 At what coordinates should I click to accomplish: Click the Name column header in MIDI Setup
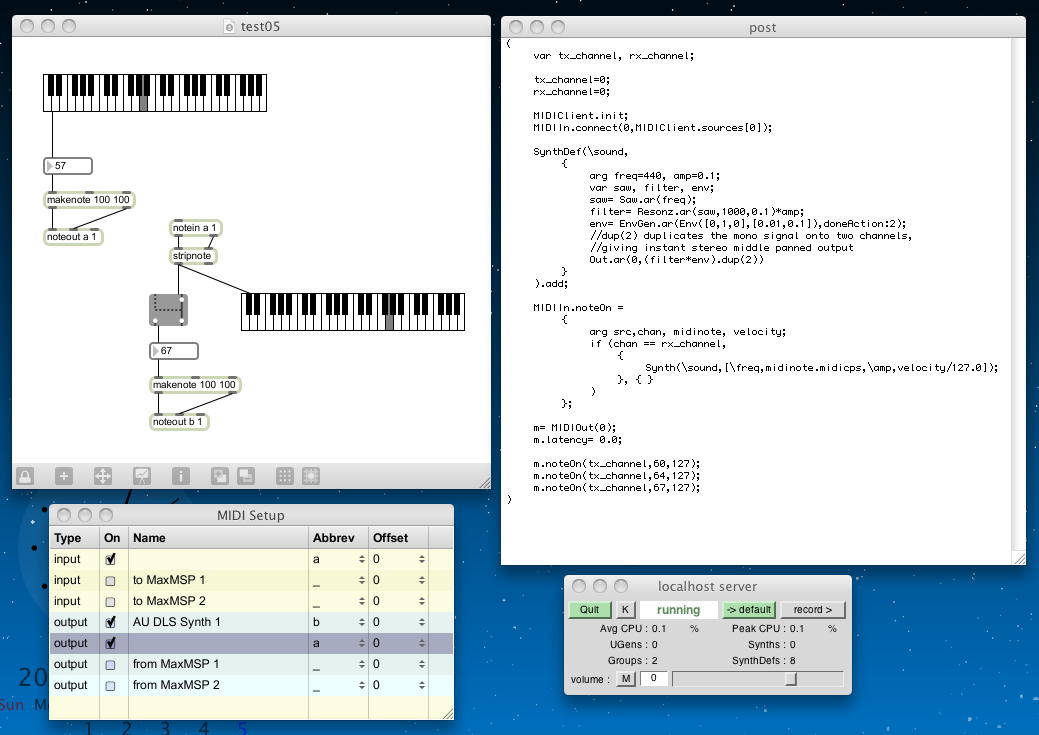click(x=150, y=538)
